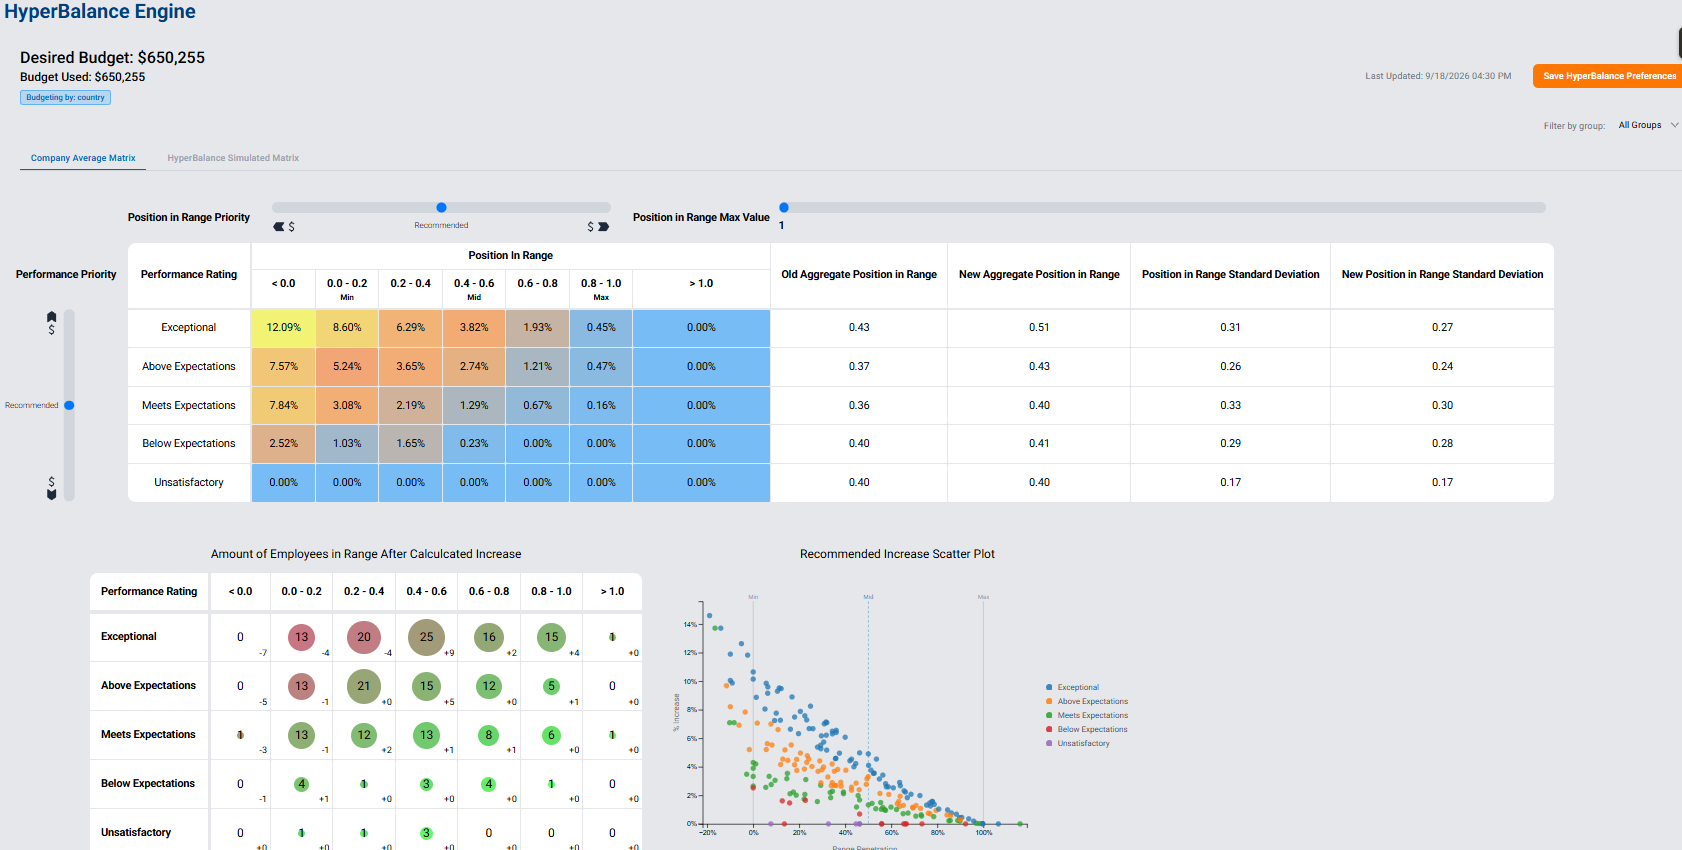Click the bubble showing 5 in Above Expectations row

point(551,686)
